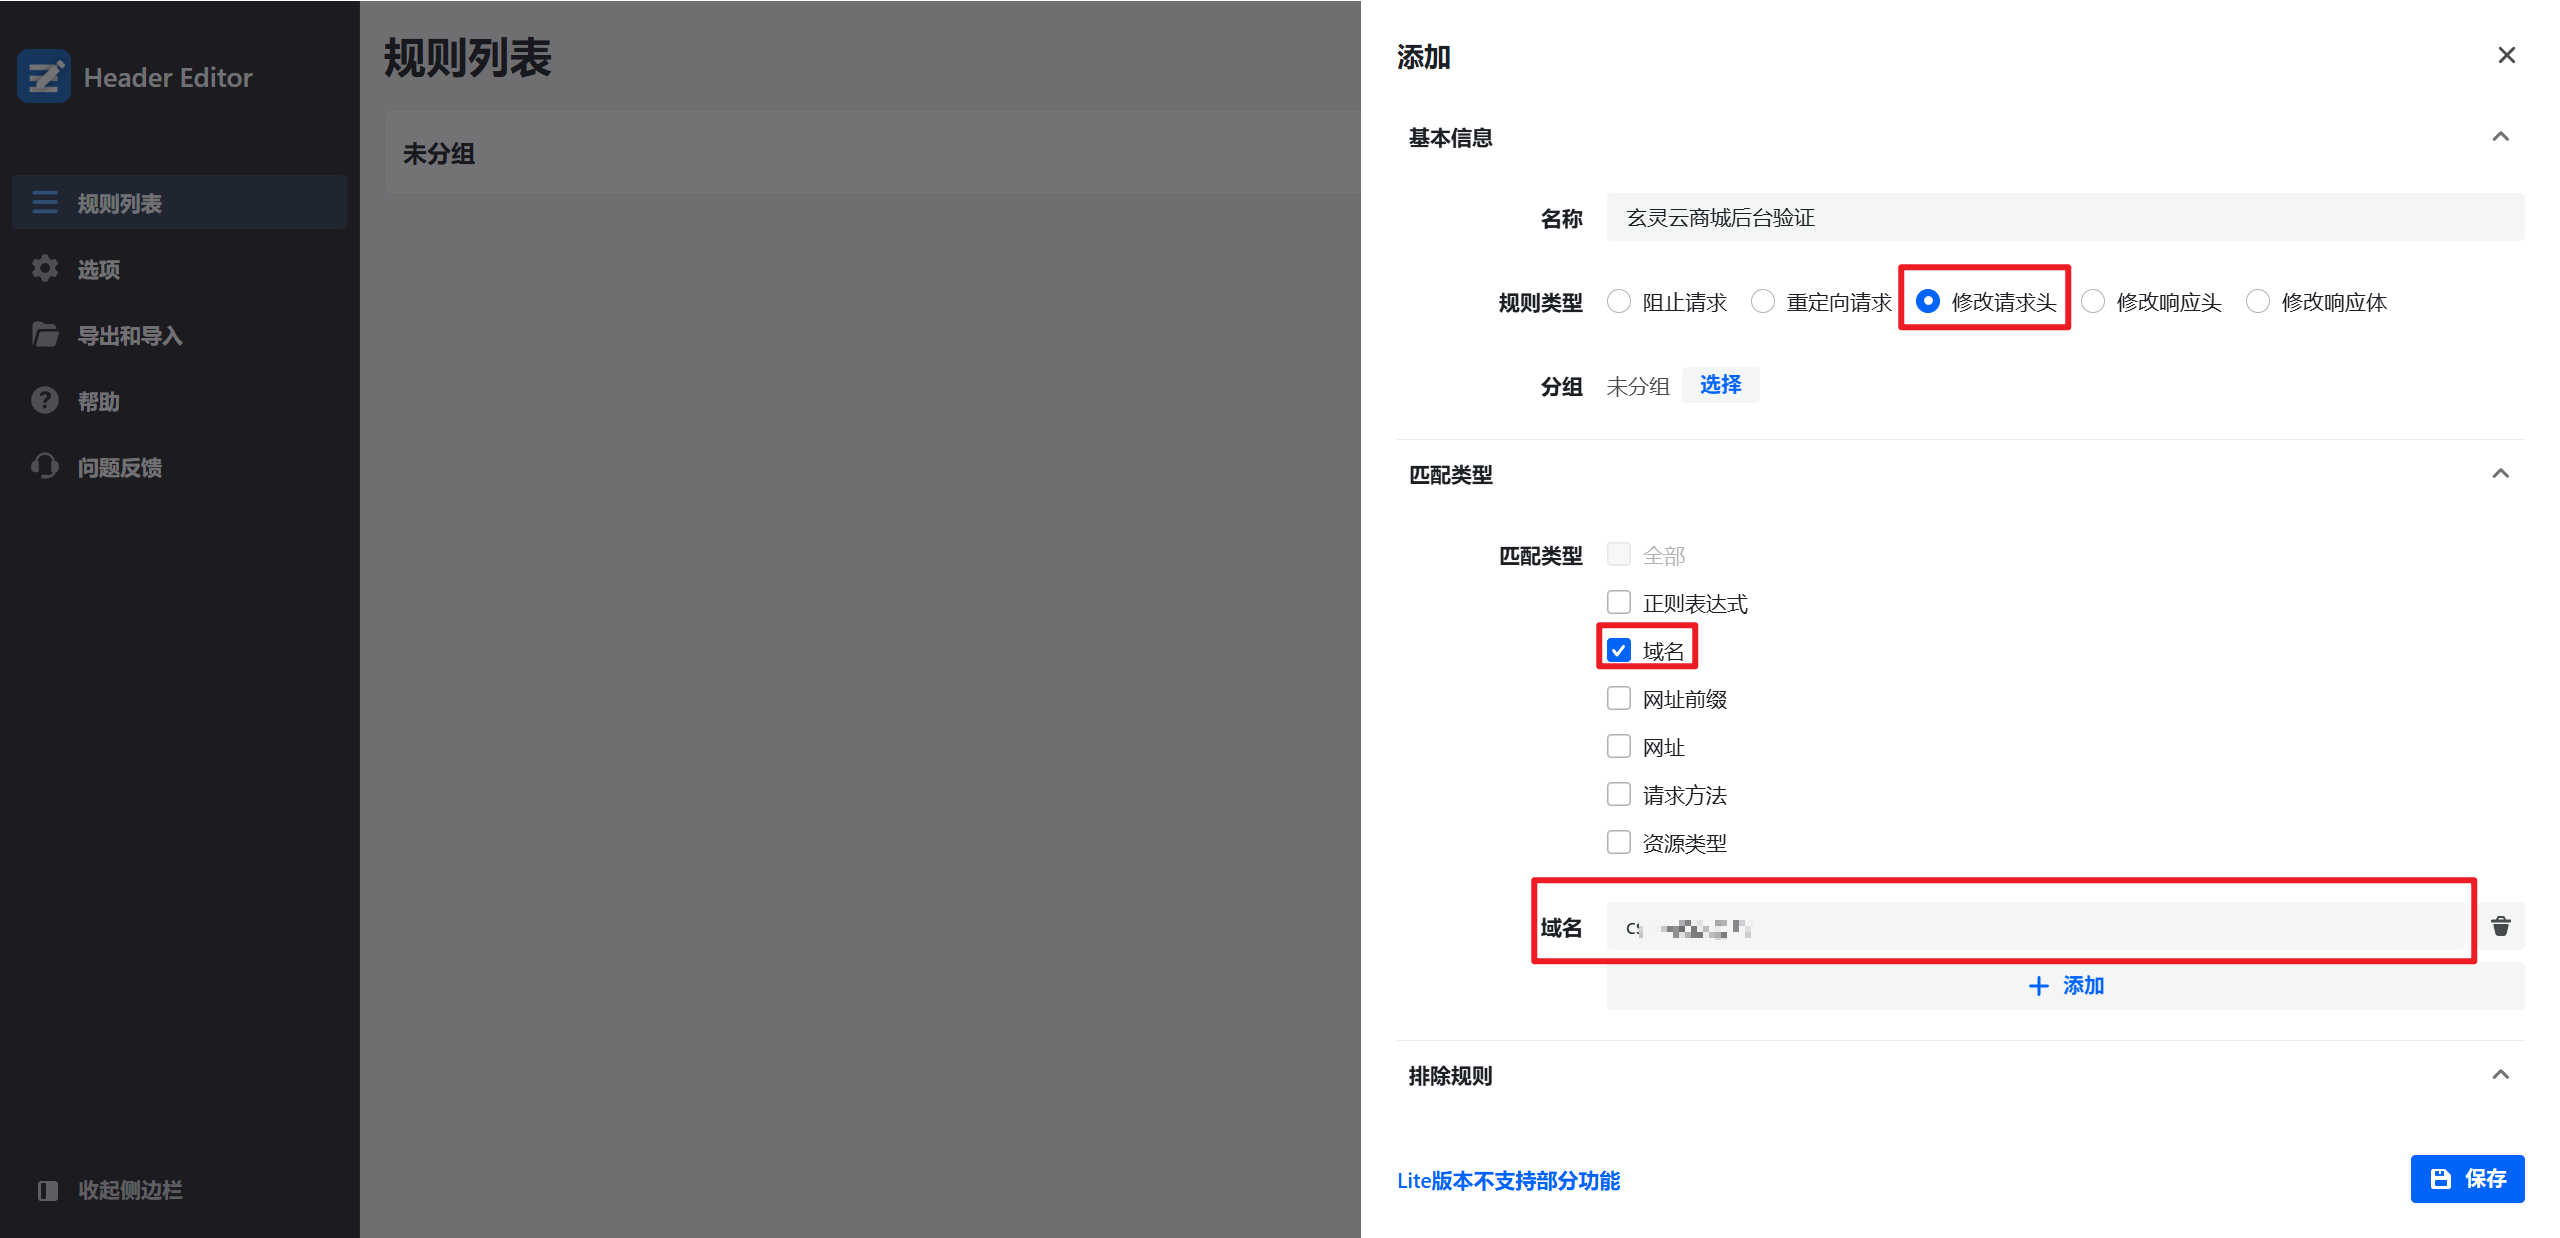Open the Lite版本不支持部分功能 link
Viewport: 2560px width, 1238px height.
(1508, 1181)
